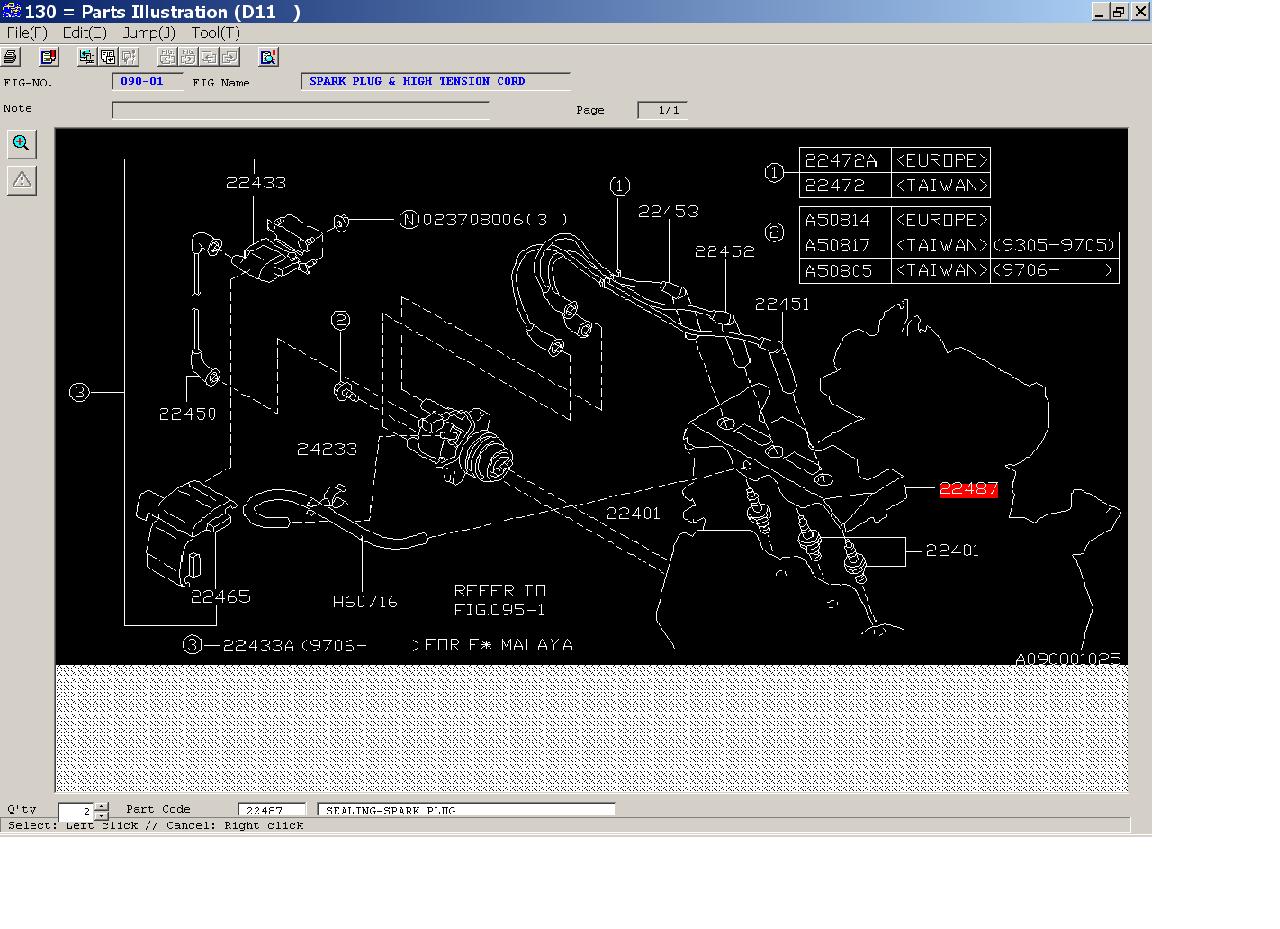This screenshot has height=929, width=1280.
Task: Open the Tool(T) menu
Action: coord(215,33)
